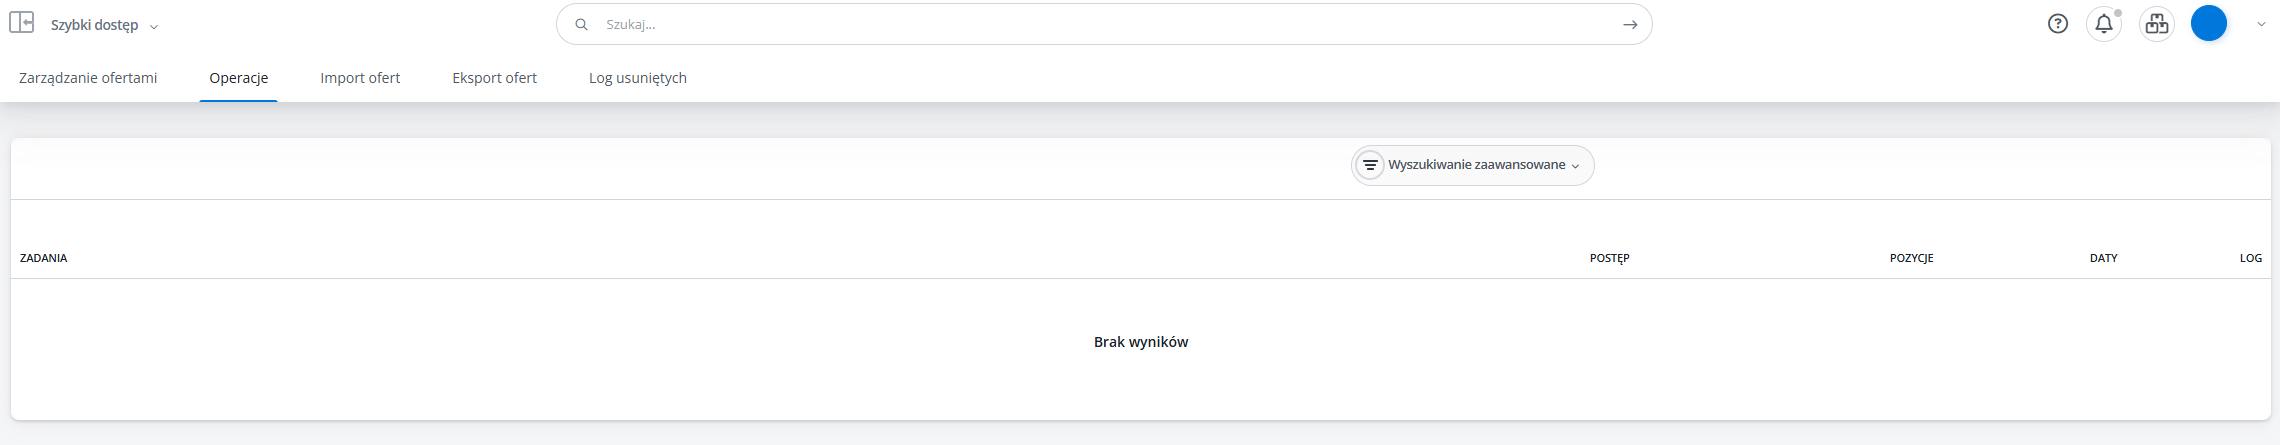Click the stacked boxes icon

(2157, 24)
